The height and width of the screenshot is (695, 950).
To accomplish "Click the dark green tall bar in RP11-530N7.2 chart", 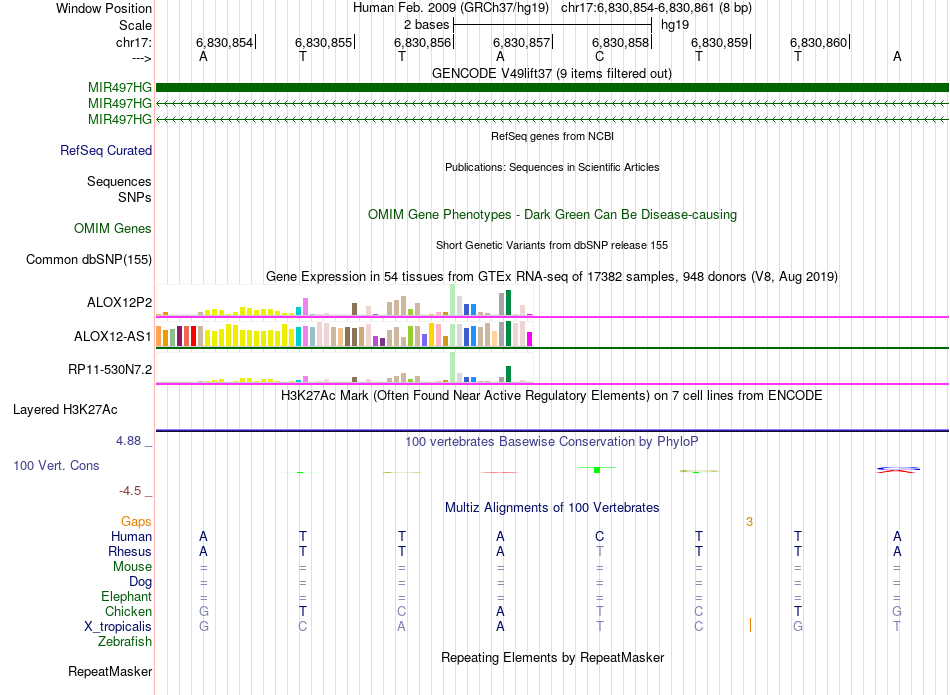I will pos(508,374).
